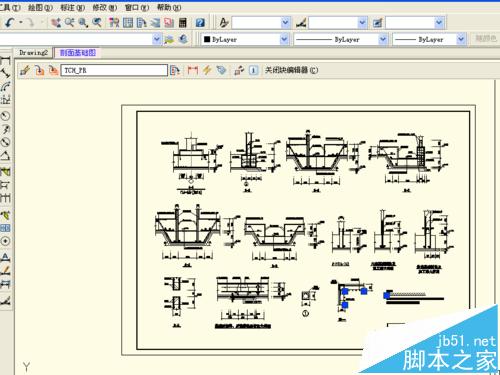500x375 pixels.
Task: Click the 关闭块编辑器(C) button
Action: tap(291, 70)
